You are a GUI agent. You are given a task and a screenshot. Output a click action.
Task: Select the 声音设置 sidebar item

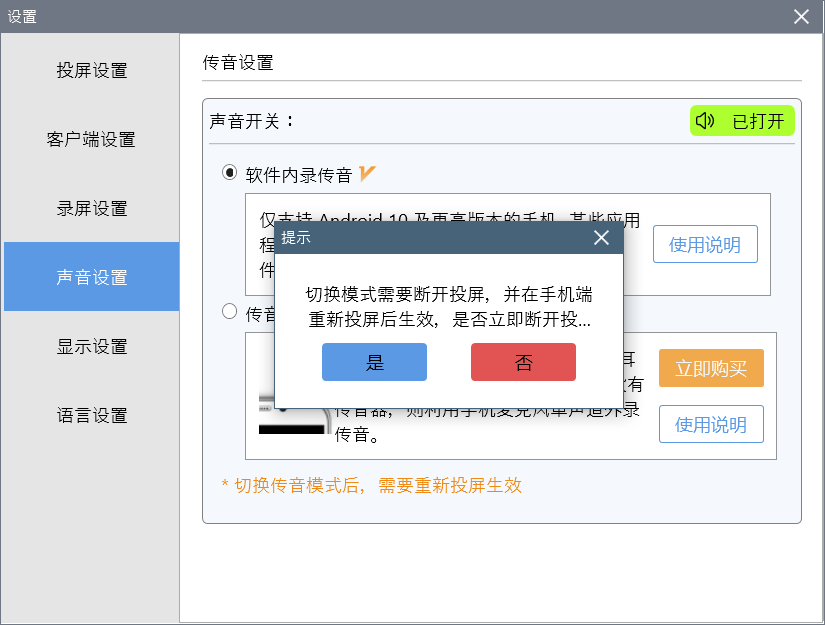[92, 277]
